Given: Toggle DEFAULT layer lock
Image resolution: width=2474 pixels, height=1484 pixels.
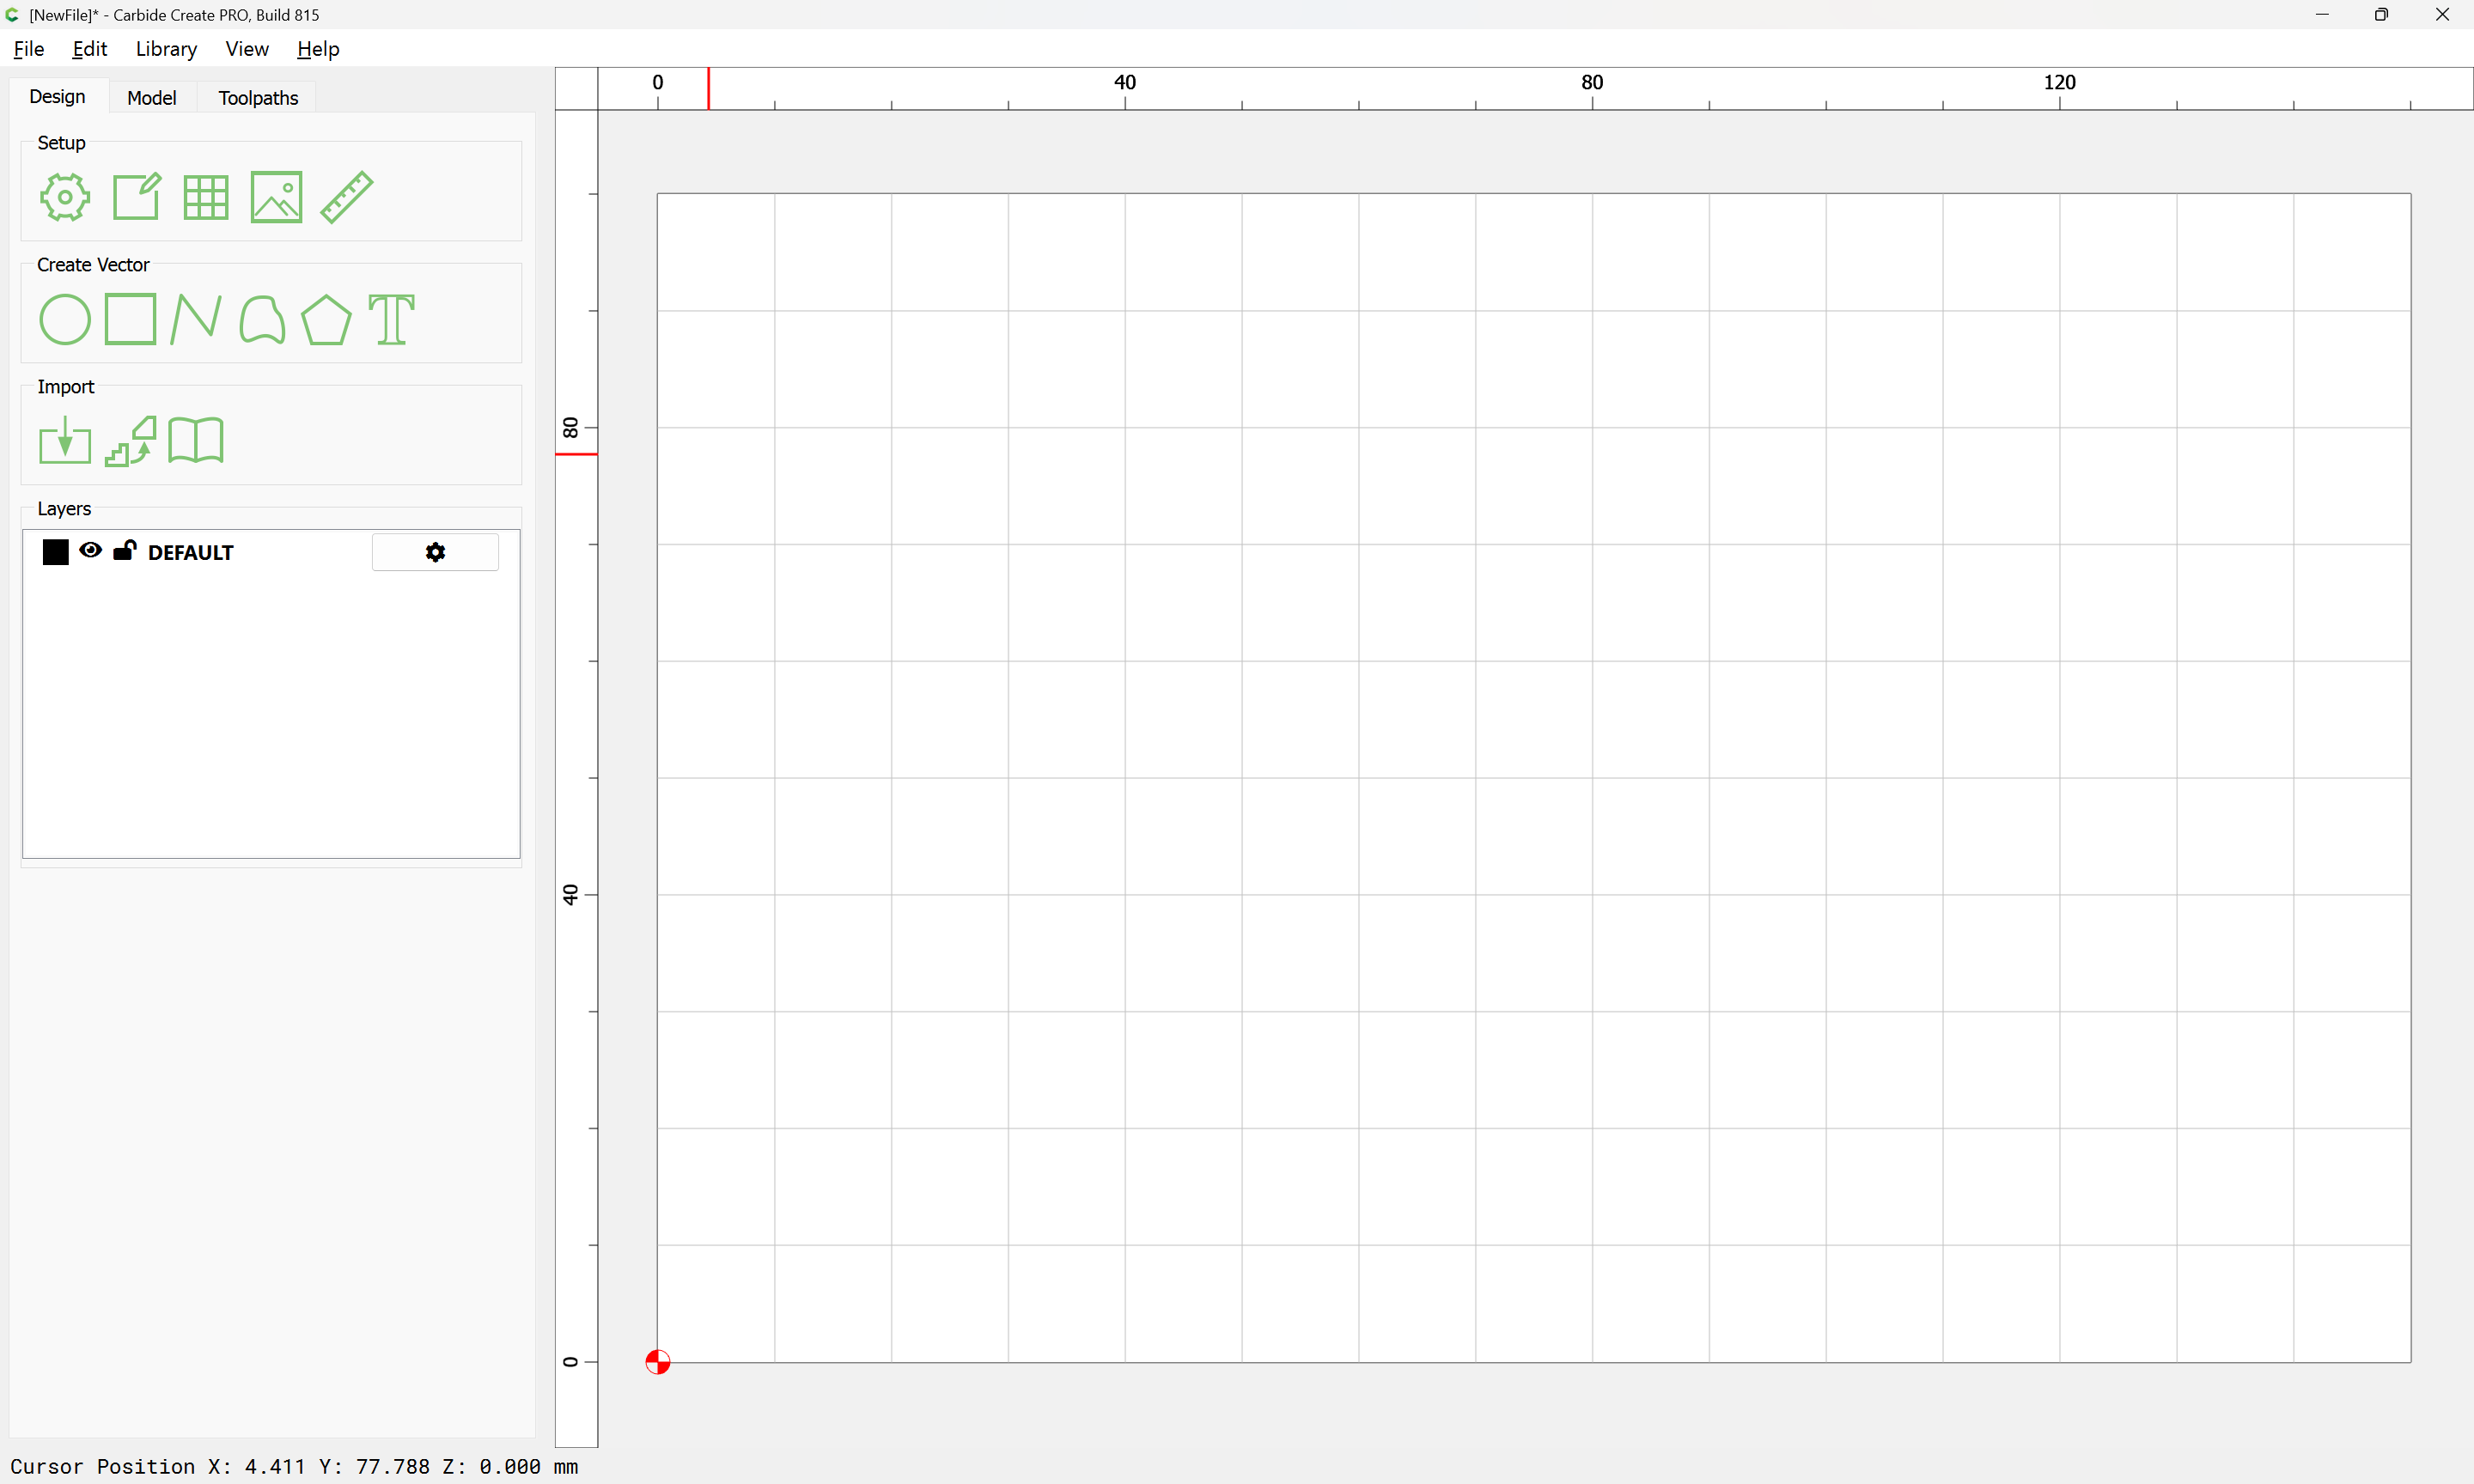Looking at the screenshot, I should [x=125, y=550].
